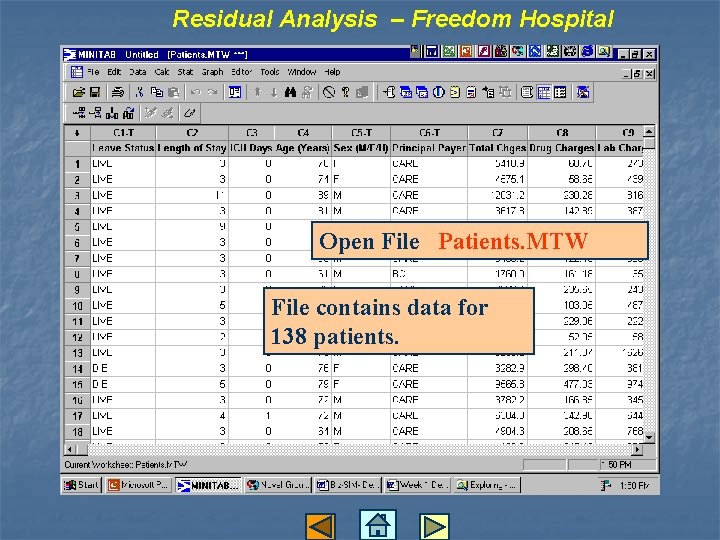Go to previous slide with left arrow button

[x=321, y=526]
